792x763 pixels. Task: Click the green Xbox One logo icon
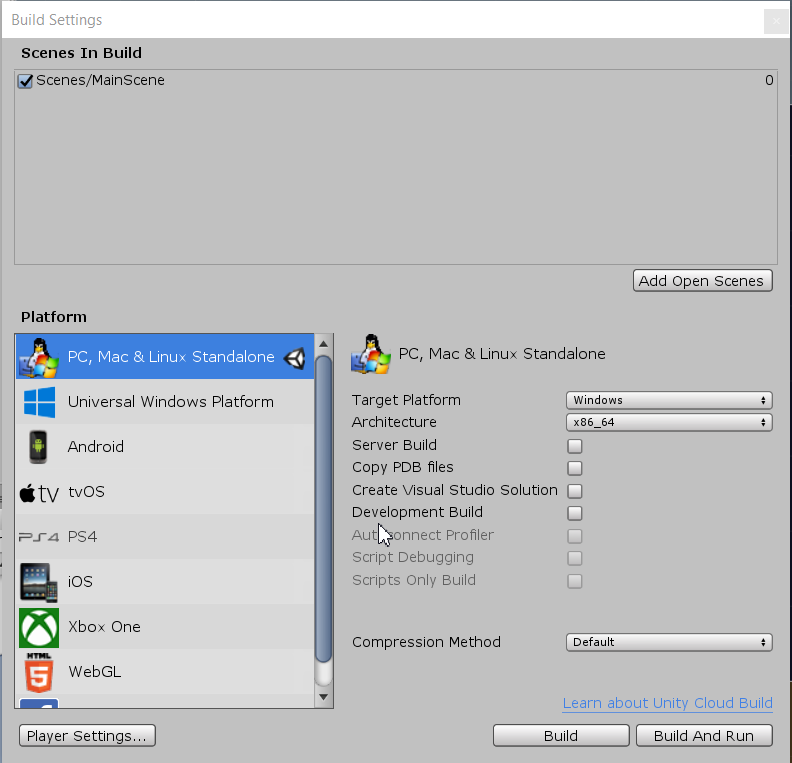pos(39,628)
